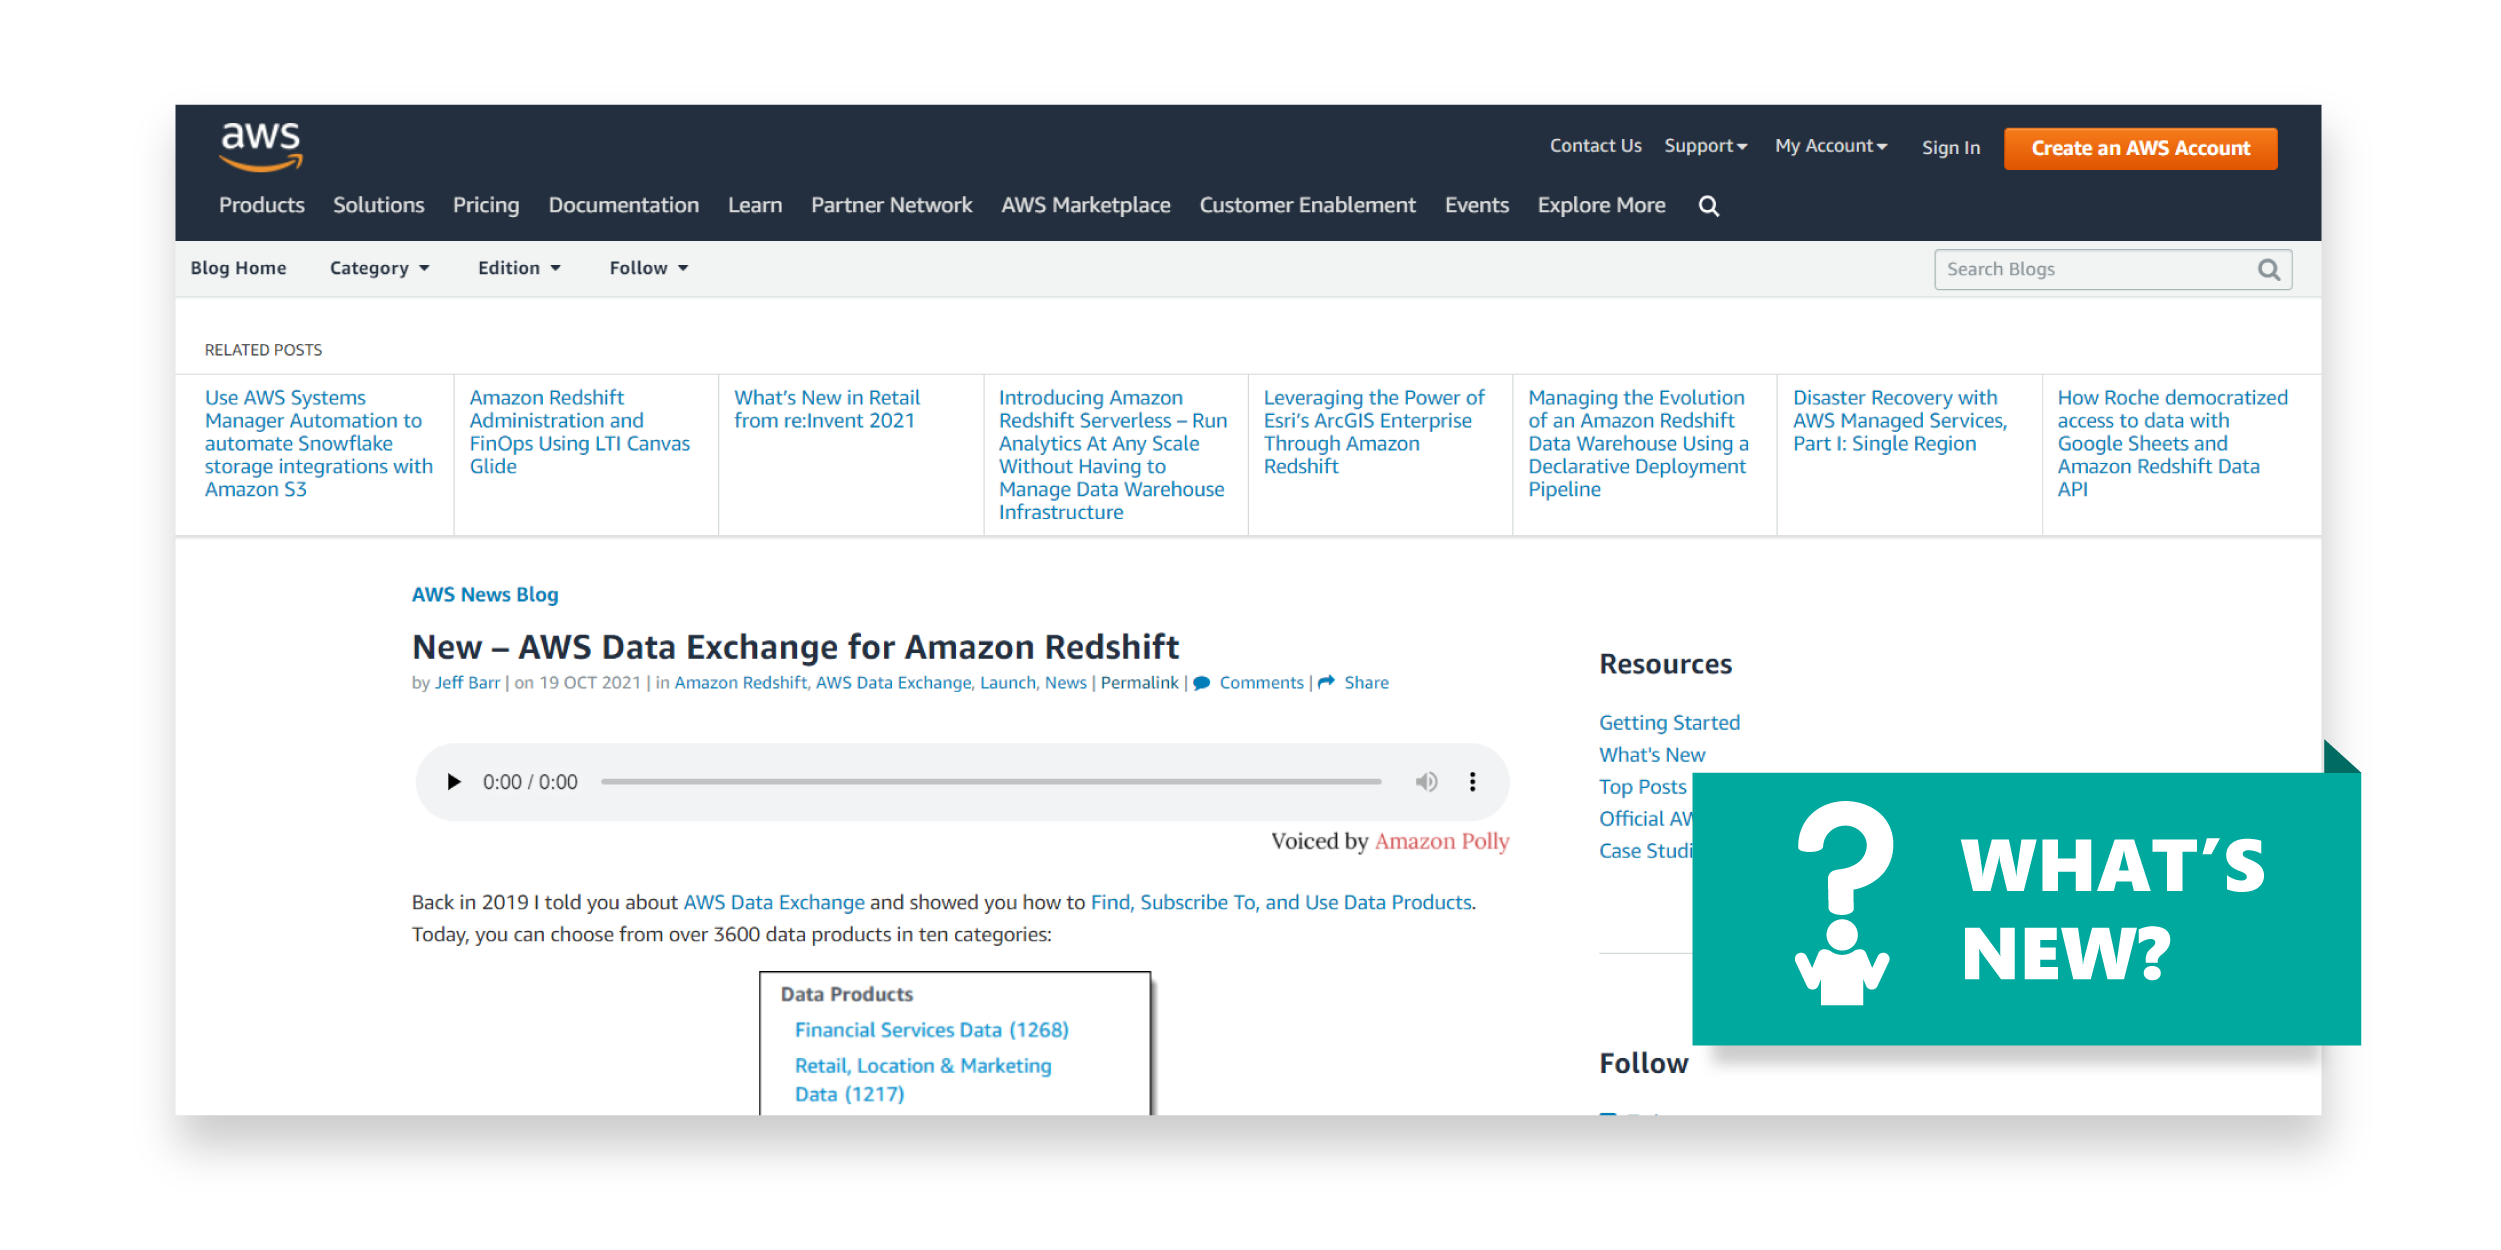Mute the audio player volume

point(1426,782)
